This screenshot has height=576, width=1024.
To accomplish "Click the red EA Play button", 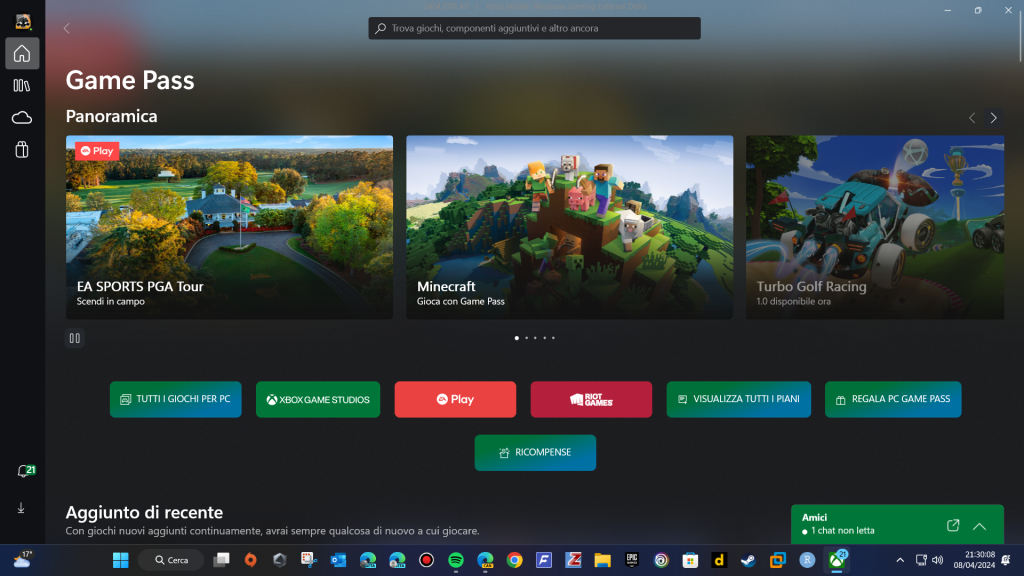I will tap(455, 399).
